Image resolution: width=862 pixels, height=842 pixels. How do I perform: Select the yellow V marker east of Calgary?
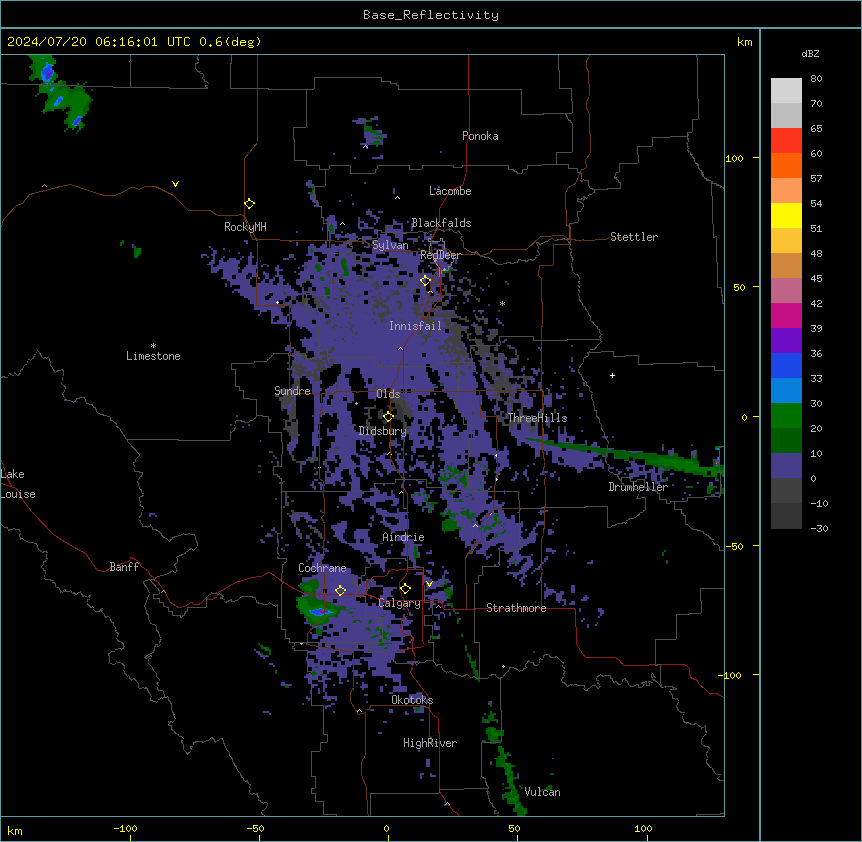point(429,584)
